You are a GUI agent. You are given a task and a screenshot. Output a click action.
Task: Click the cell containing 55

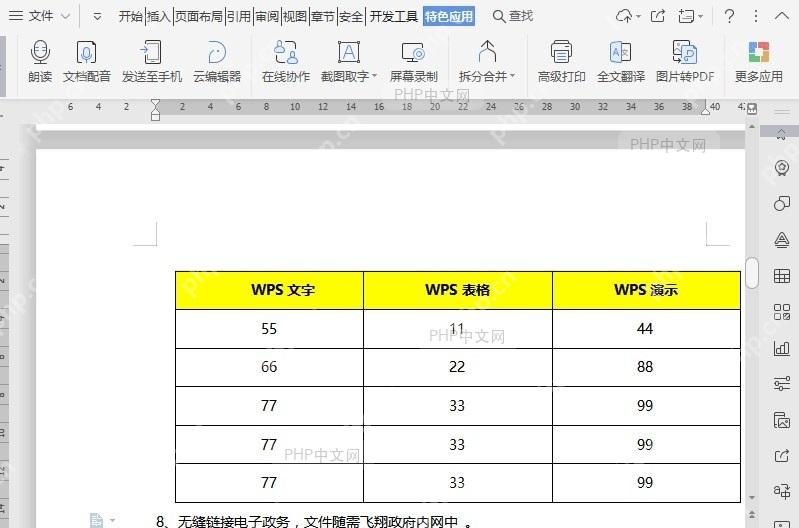[x=270, y=329]
